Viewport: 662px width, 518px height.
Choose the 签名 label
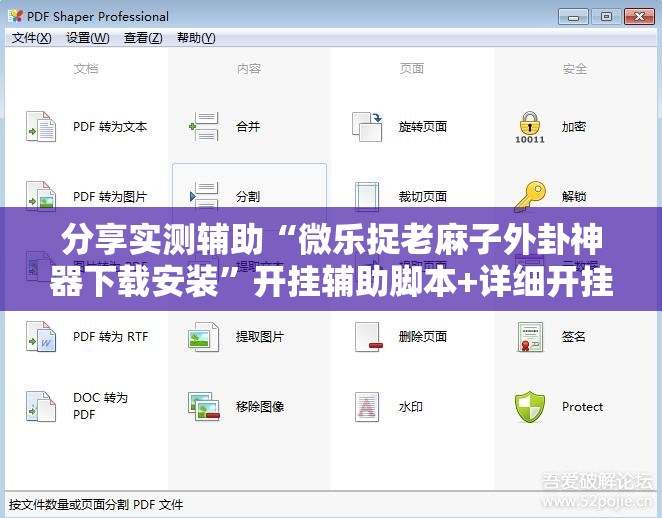(574, 336)
